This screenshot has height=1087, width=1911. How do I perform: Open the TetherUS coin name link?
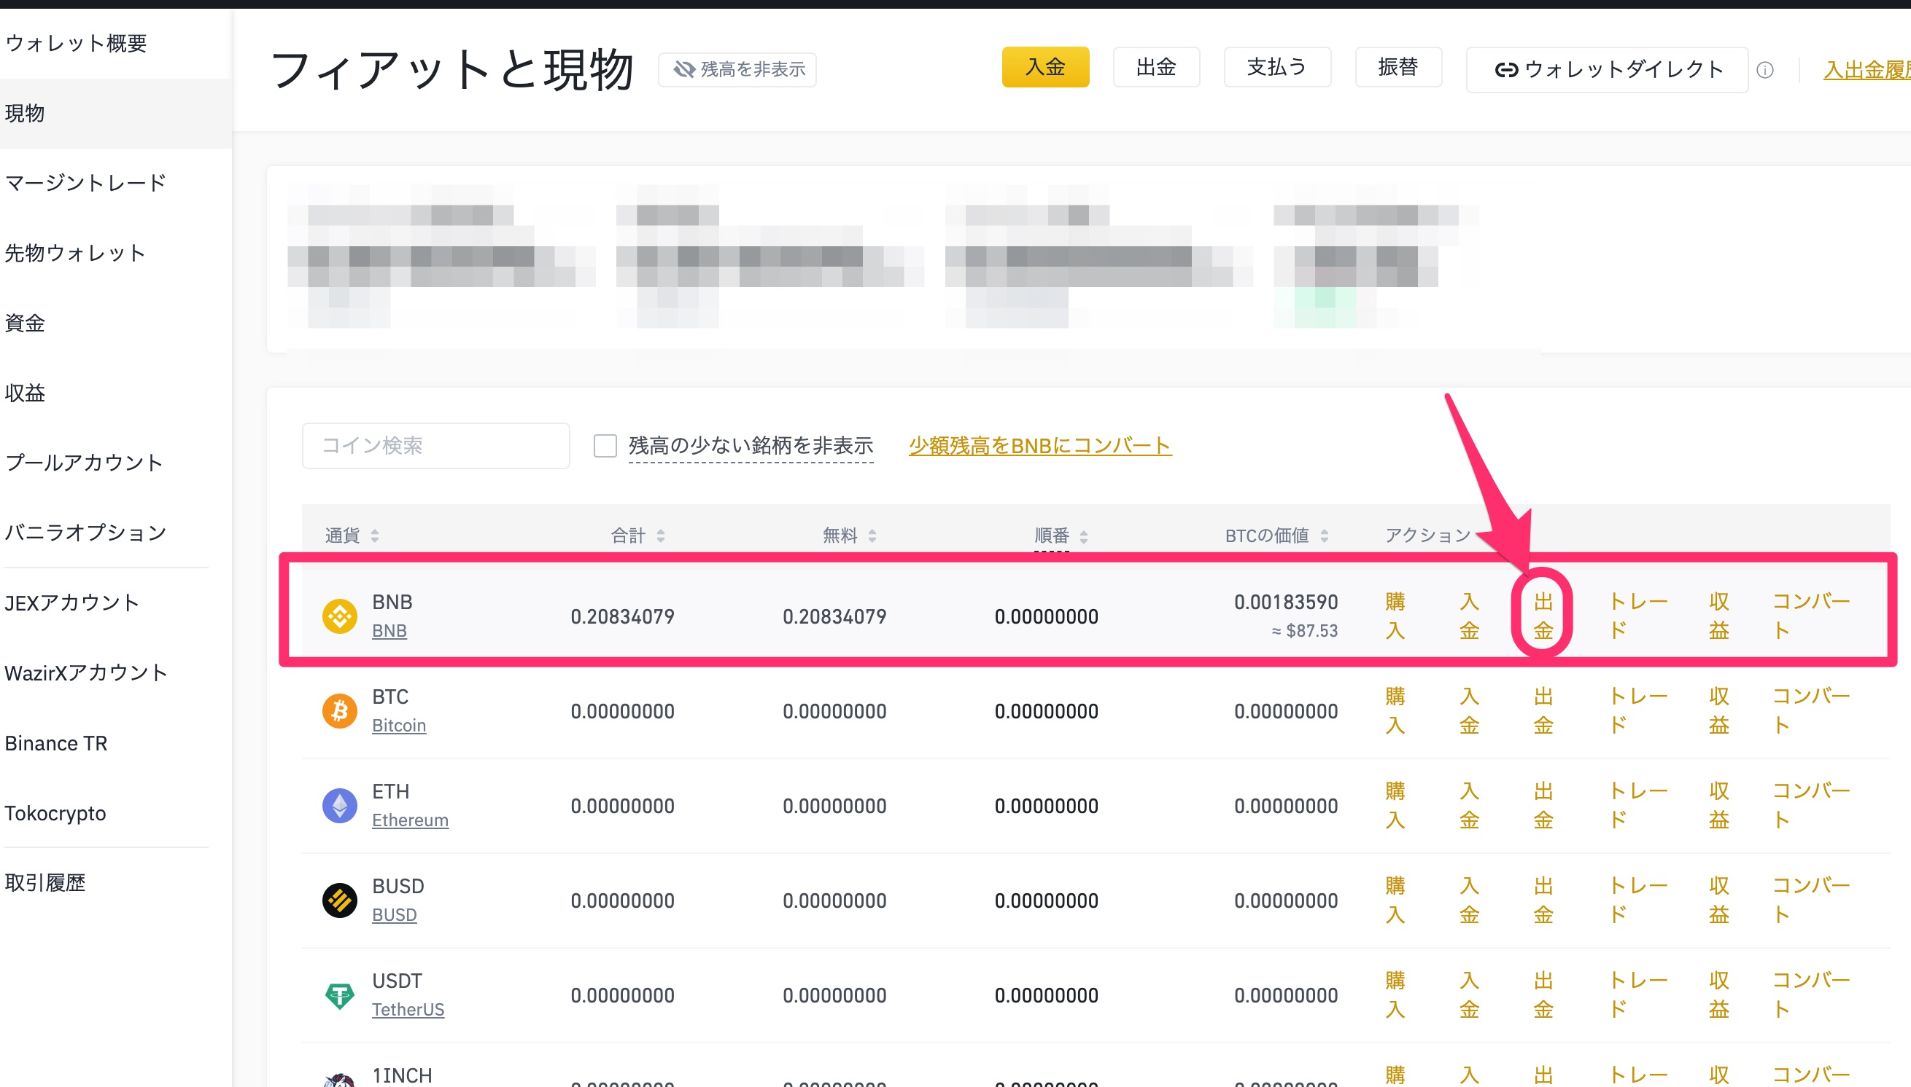[408, 1011]
